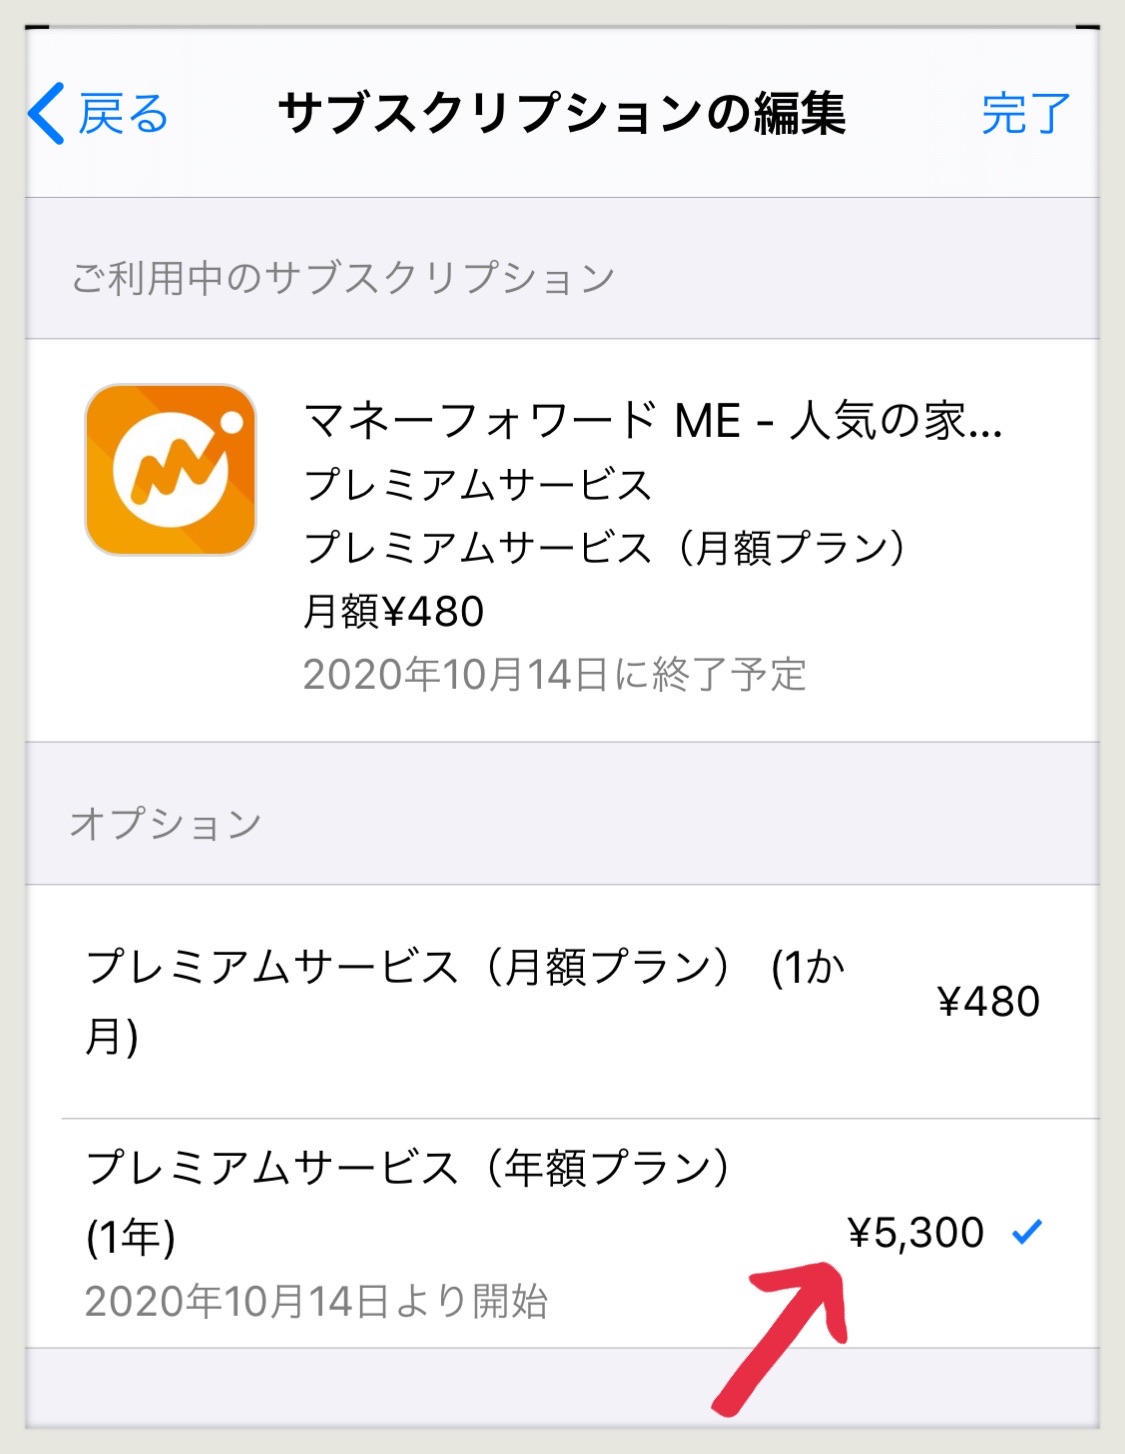Tap the プレミアムサービス（月額プラン） subtitle in current subscription

605,547
